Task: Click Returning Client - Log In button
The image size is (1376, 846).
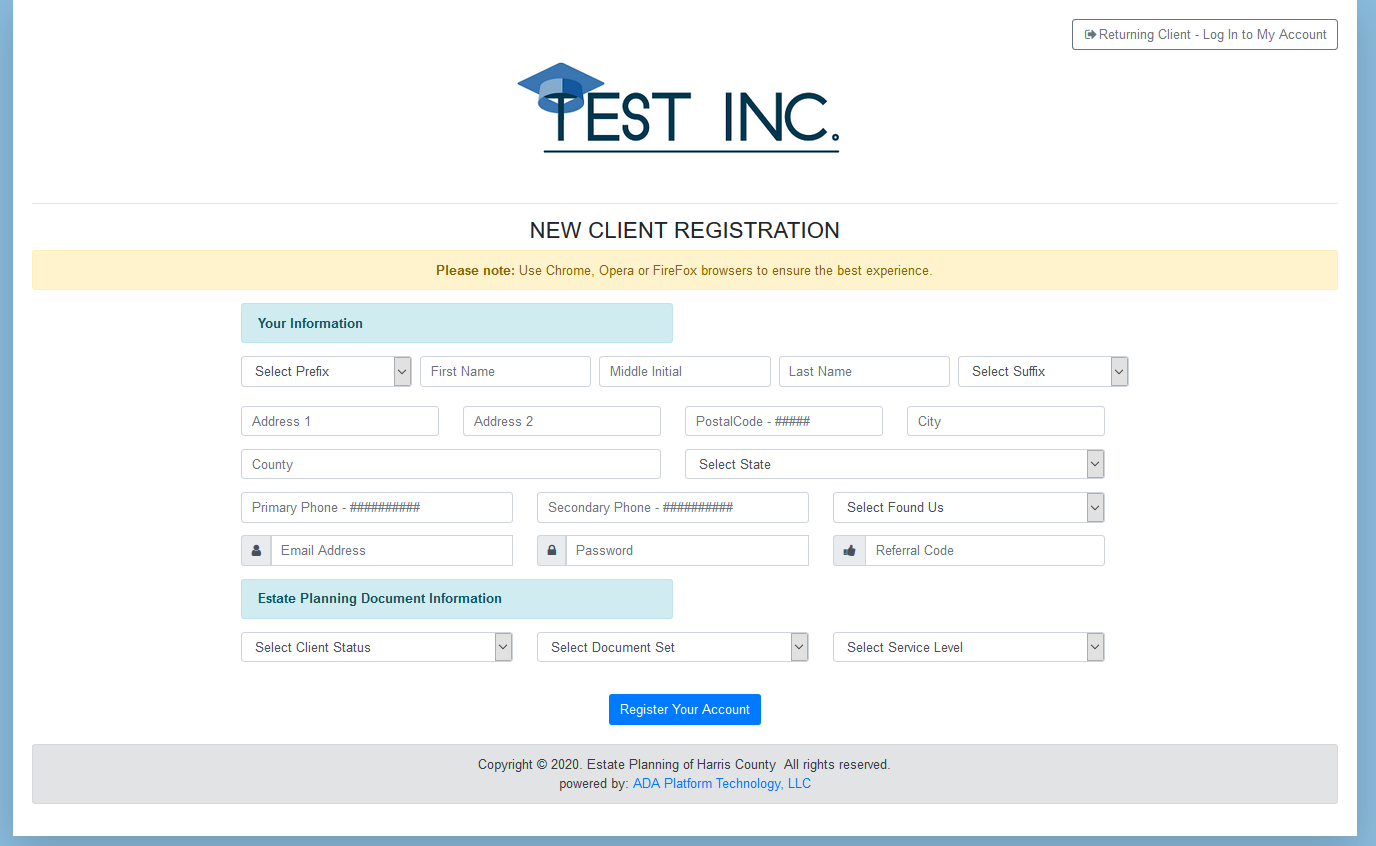Action: coord(1204,35)
